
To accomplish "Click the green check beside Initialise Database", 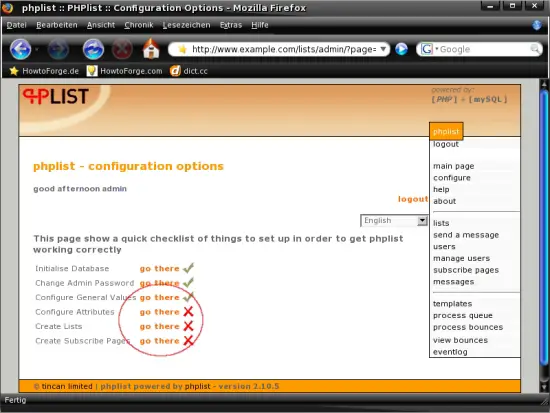I will tap(188, 268).
